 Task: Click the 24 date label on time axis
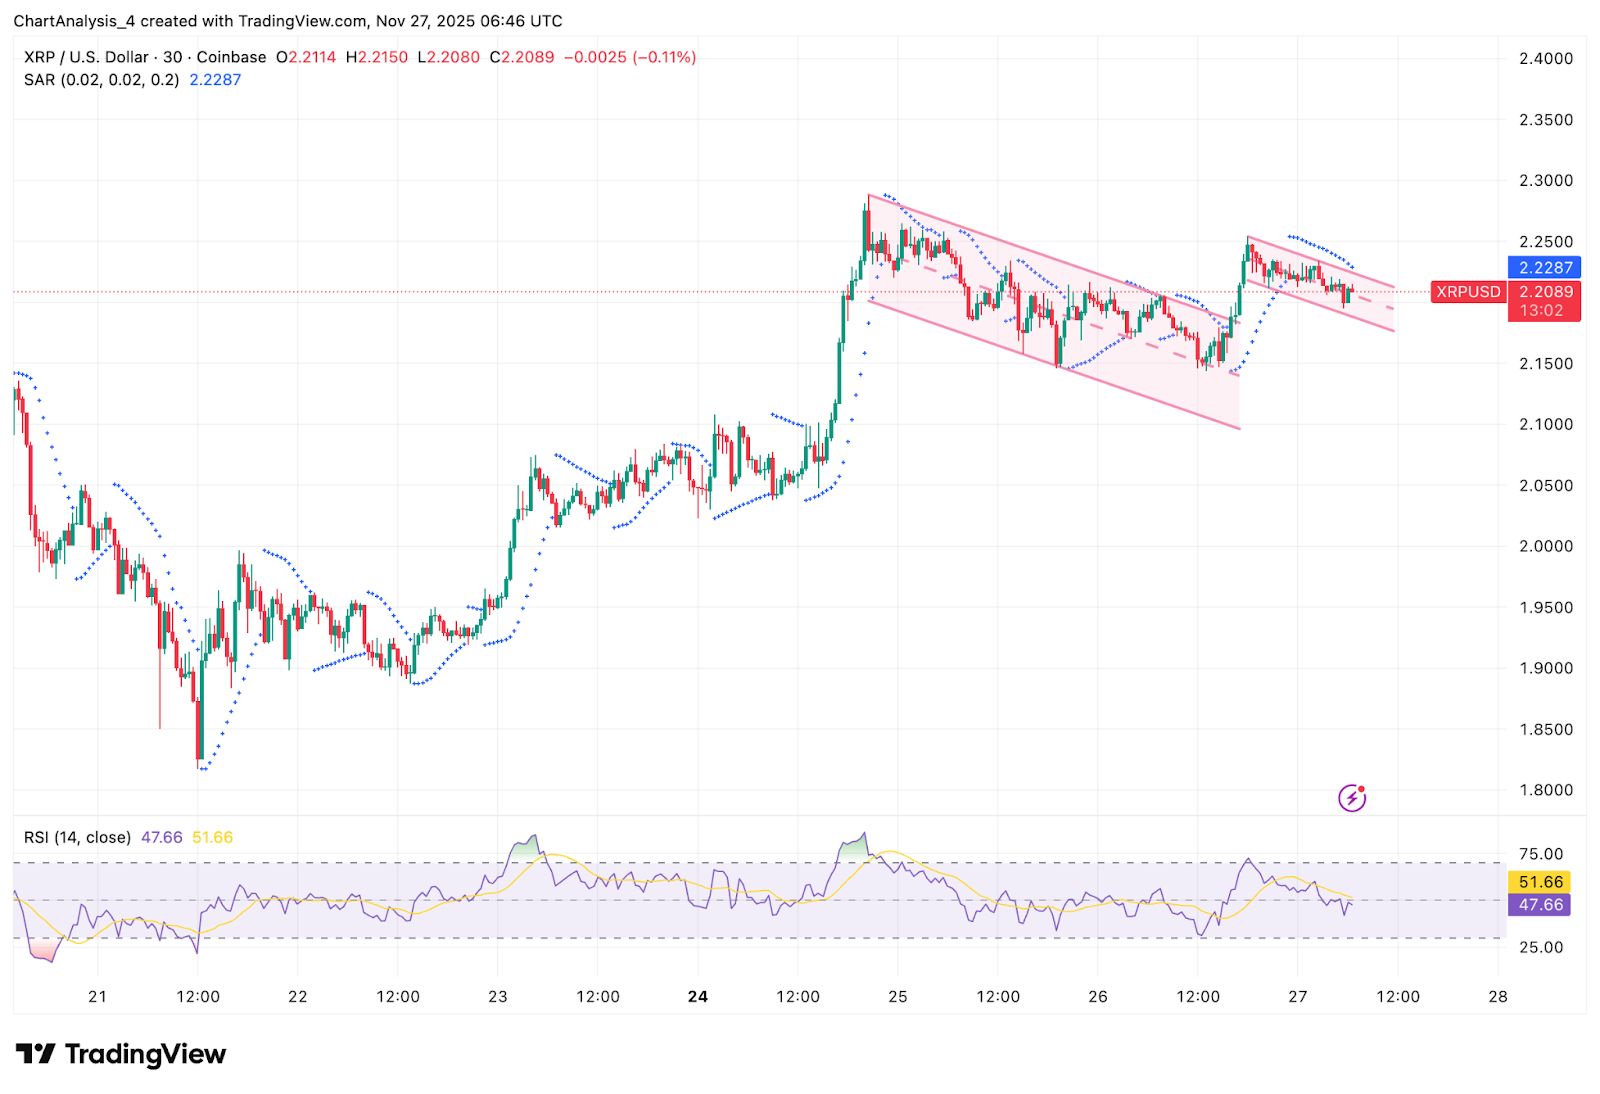[698, 996]
